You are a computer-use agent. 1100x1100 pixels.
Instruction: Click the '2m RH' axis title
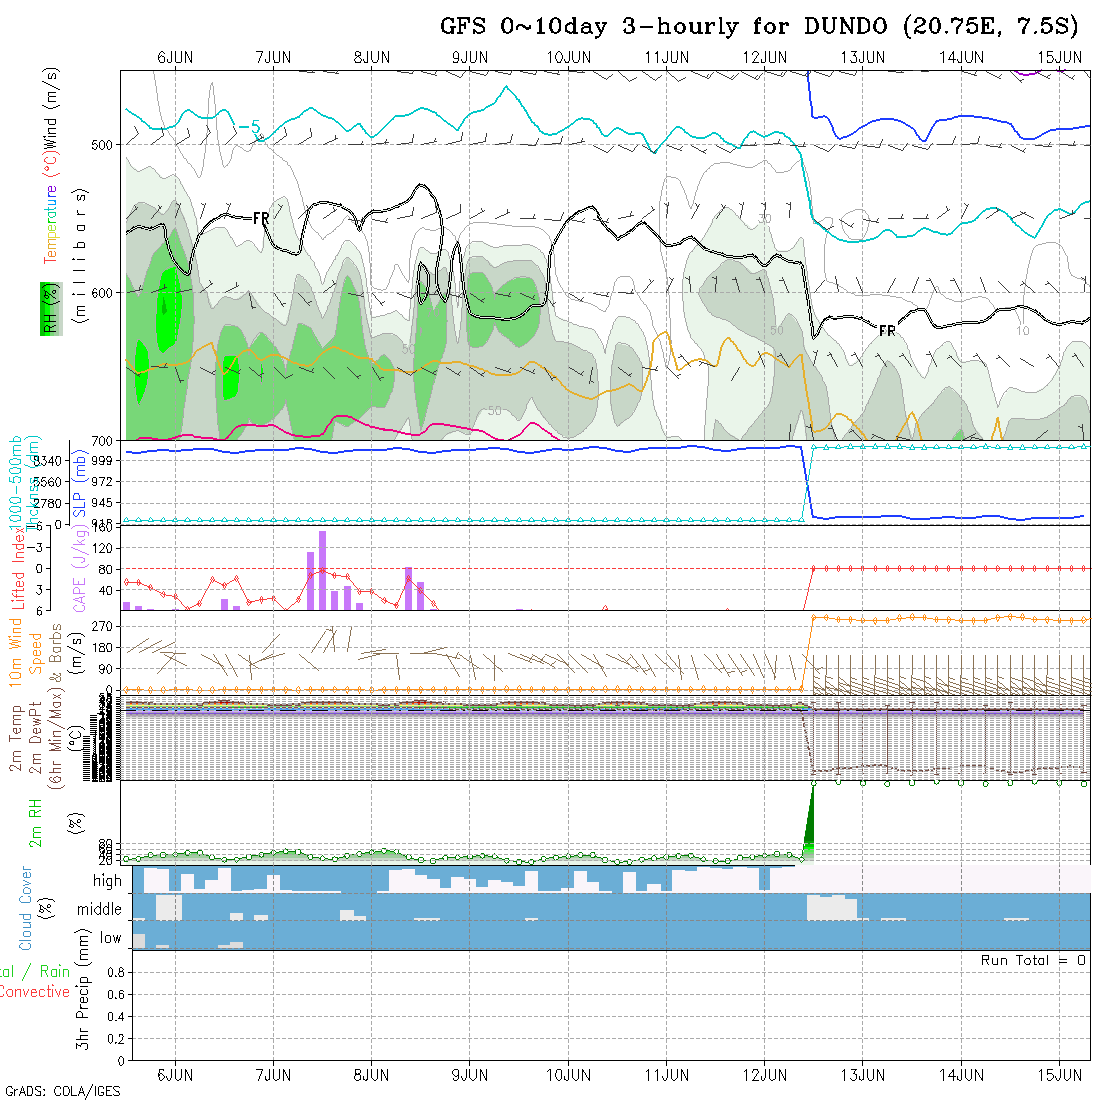35,822
